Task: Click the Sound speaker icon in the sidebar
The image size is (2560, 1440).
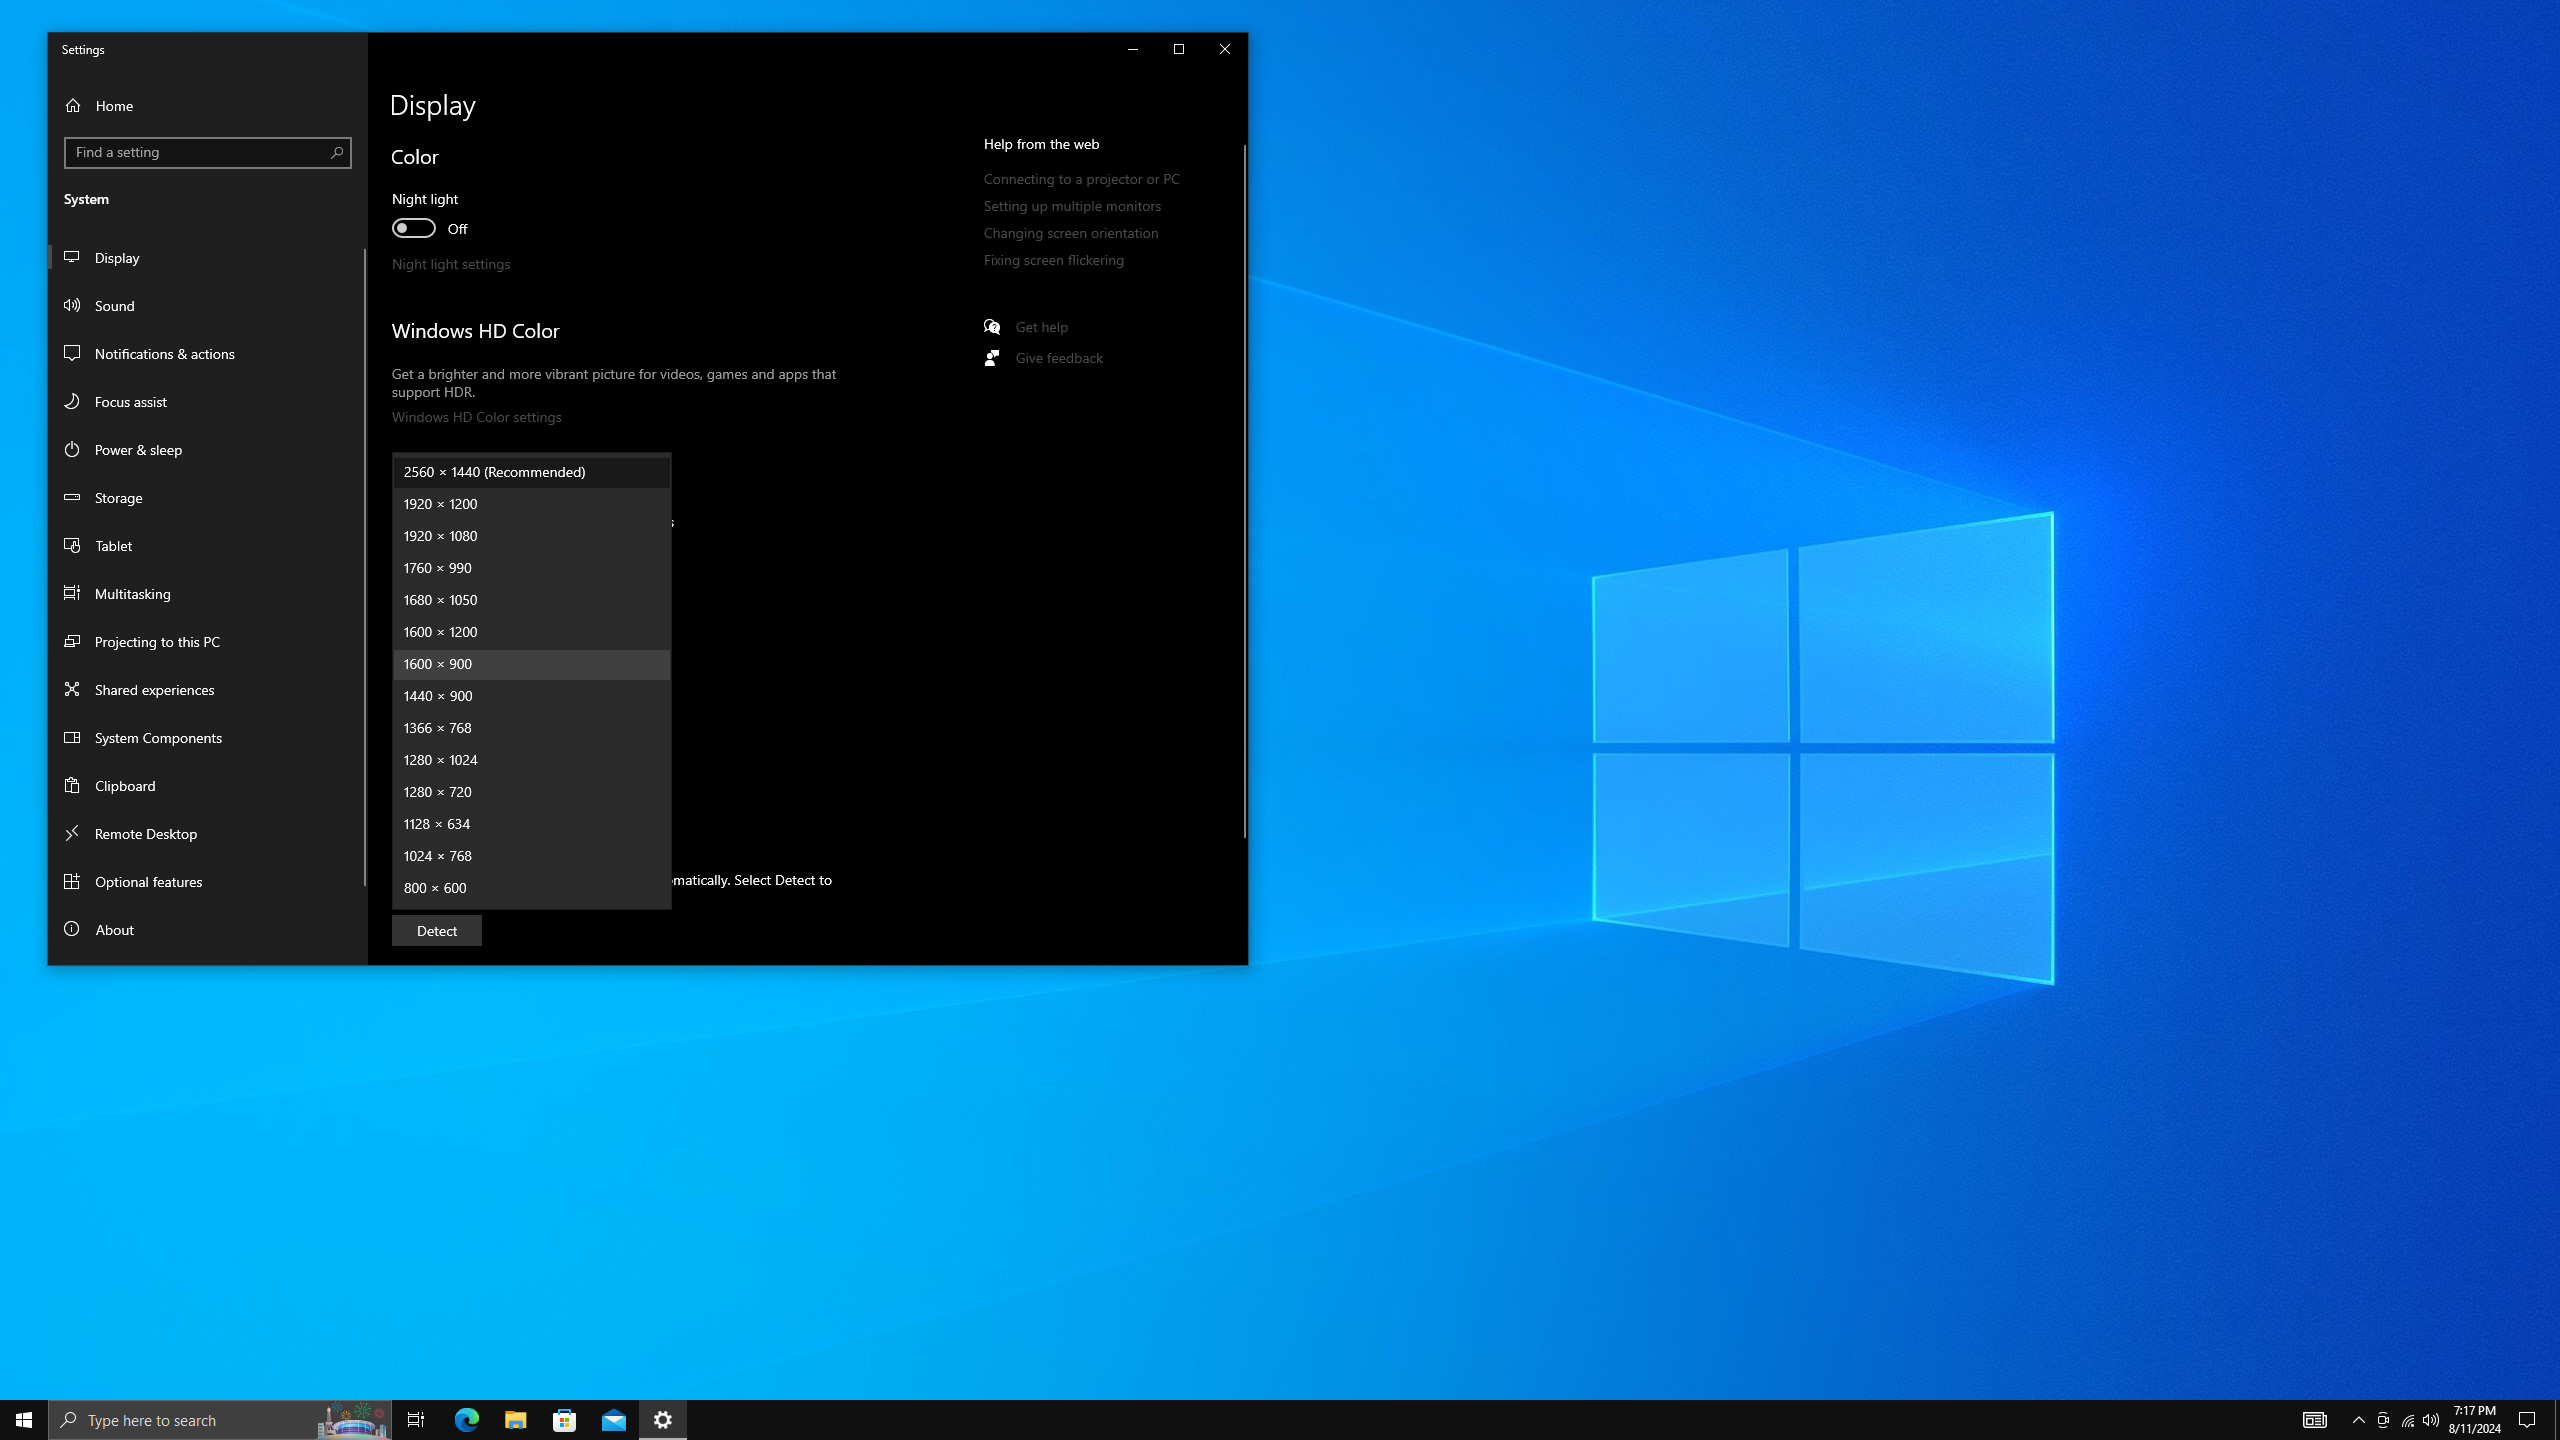Action: click(72, 305)
